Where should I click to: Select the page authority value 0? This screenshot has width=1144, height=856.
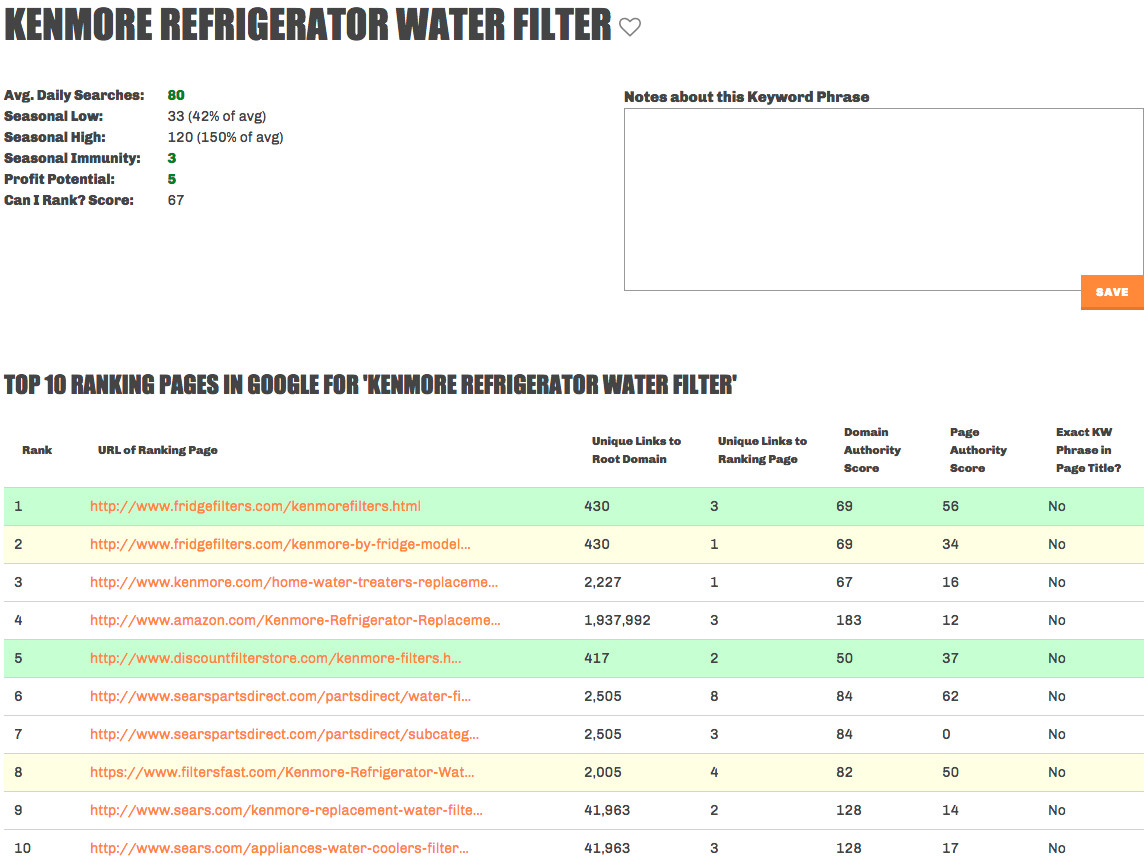946,734
